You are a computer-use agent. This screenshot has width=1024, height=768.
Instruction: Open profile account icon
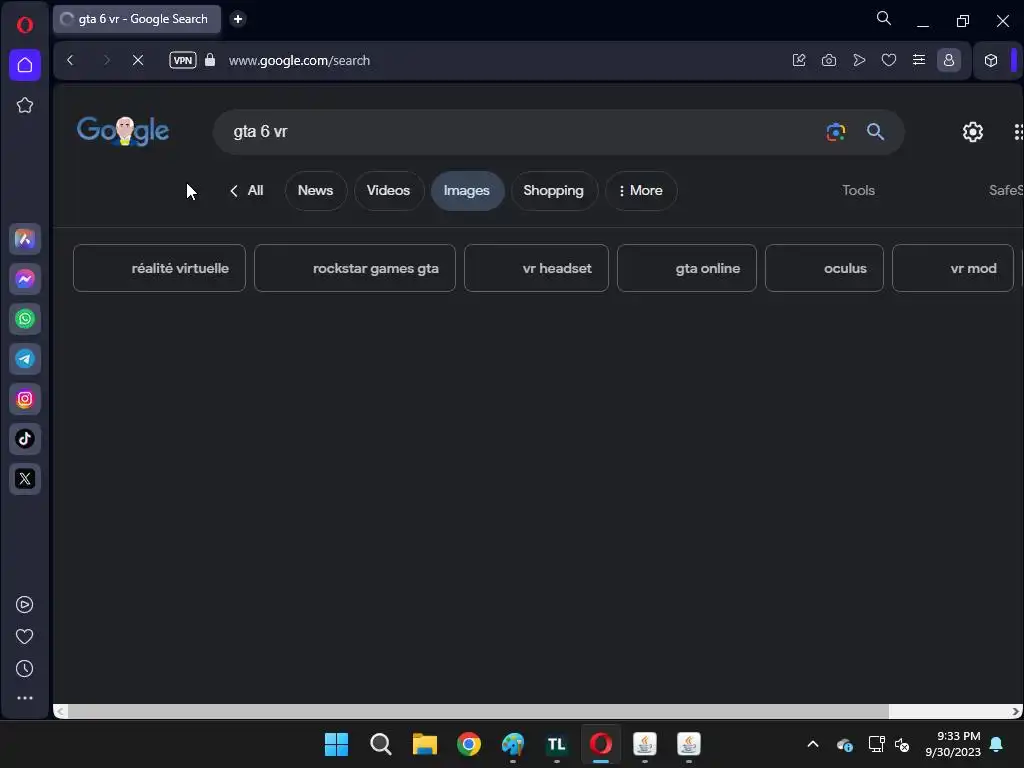click(949, 60)
